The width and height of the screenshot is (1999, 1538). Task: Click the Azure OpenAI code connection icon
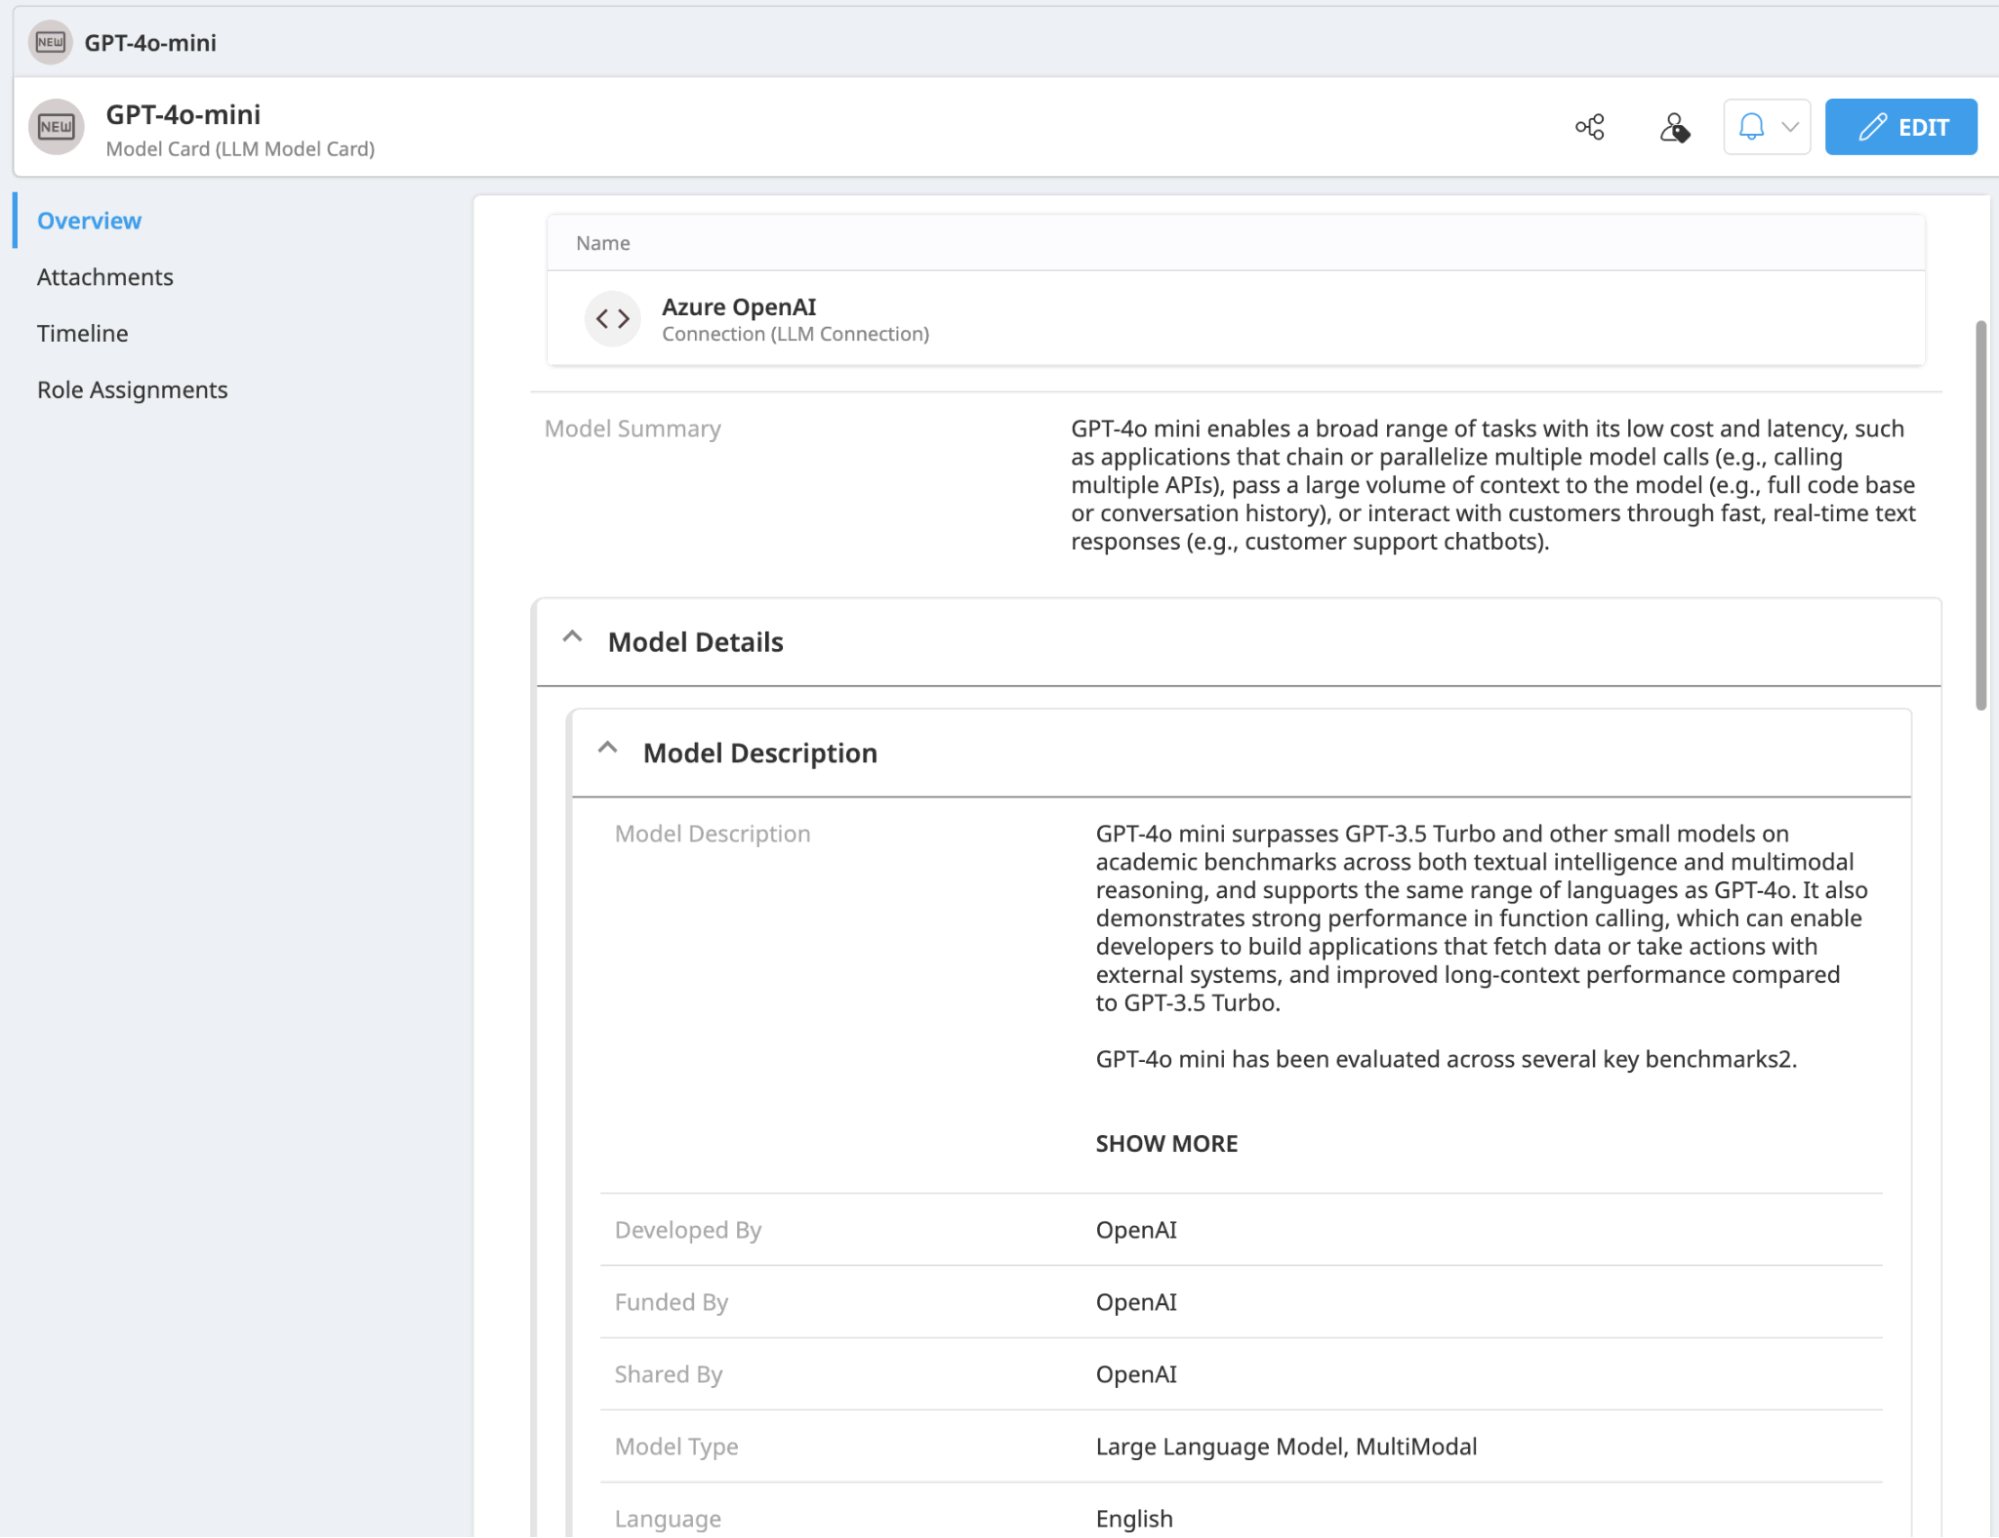click(612, 319)
